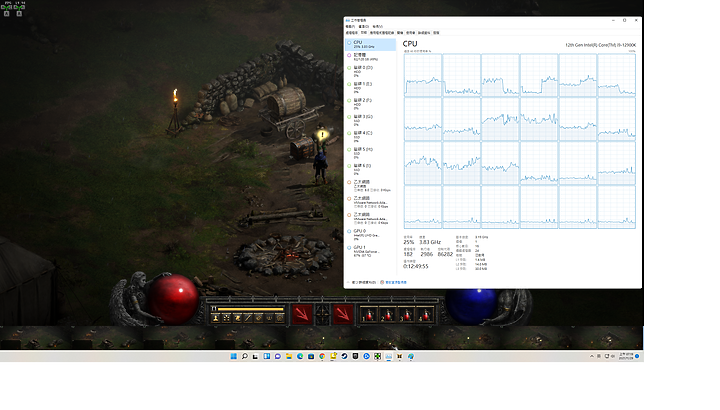
Task: Open the Options (選項) menu in Task Manager
Action: tap(364, 27)
